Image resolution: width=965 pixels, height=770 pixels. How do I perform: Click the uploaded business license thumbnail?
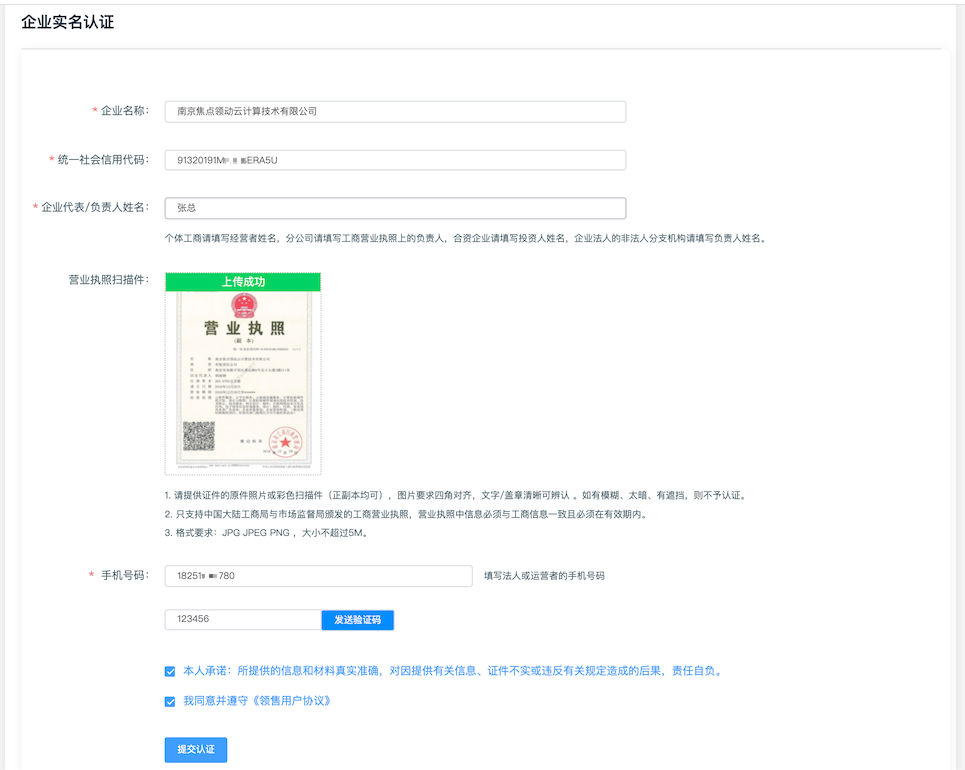tap(242, 380)
